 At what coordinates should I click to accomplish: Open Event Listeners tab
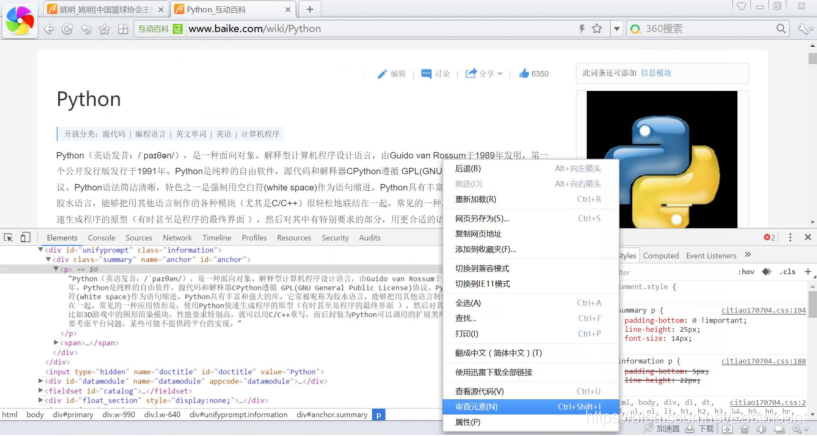click(711, 255)
